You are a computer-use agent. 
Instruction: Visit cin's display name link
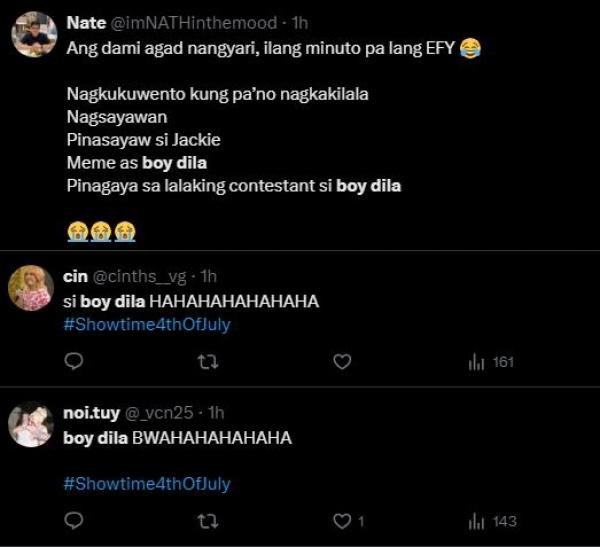point(75,275)
